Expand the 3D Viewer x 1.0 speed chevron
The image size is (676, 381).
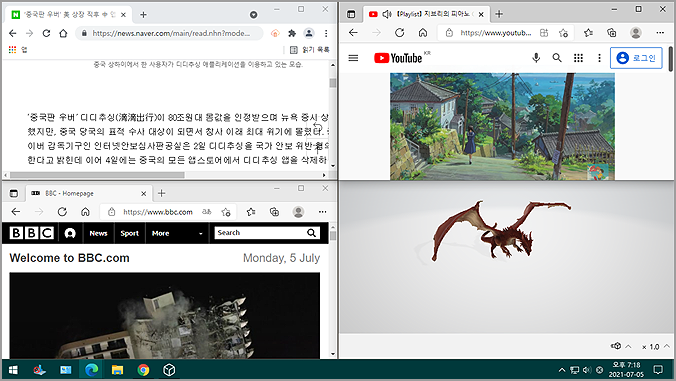(667, 346)
